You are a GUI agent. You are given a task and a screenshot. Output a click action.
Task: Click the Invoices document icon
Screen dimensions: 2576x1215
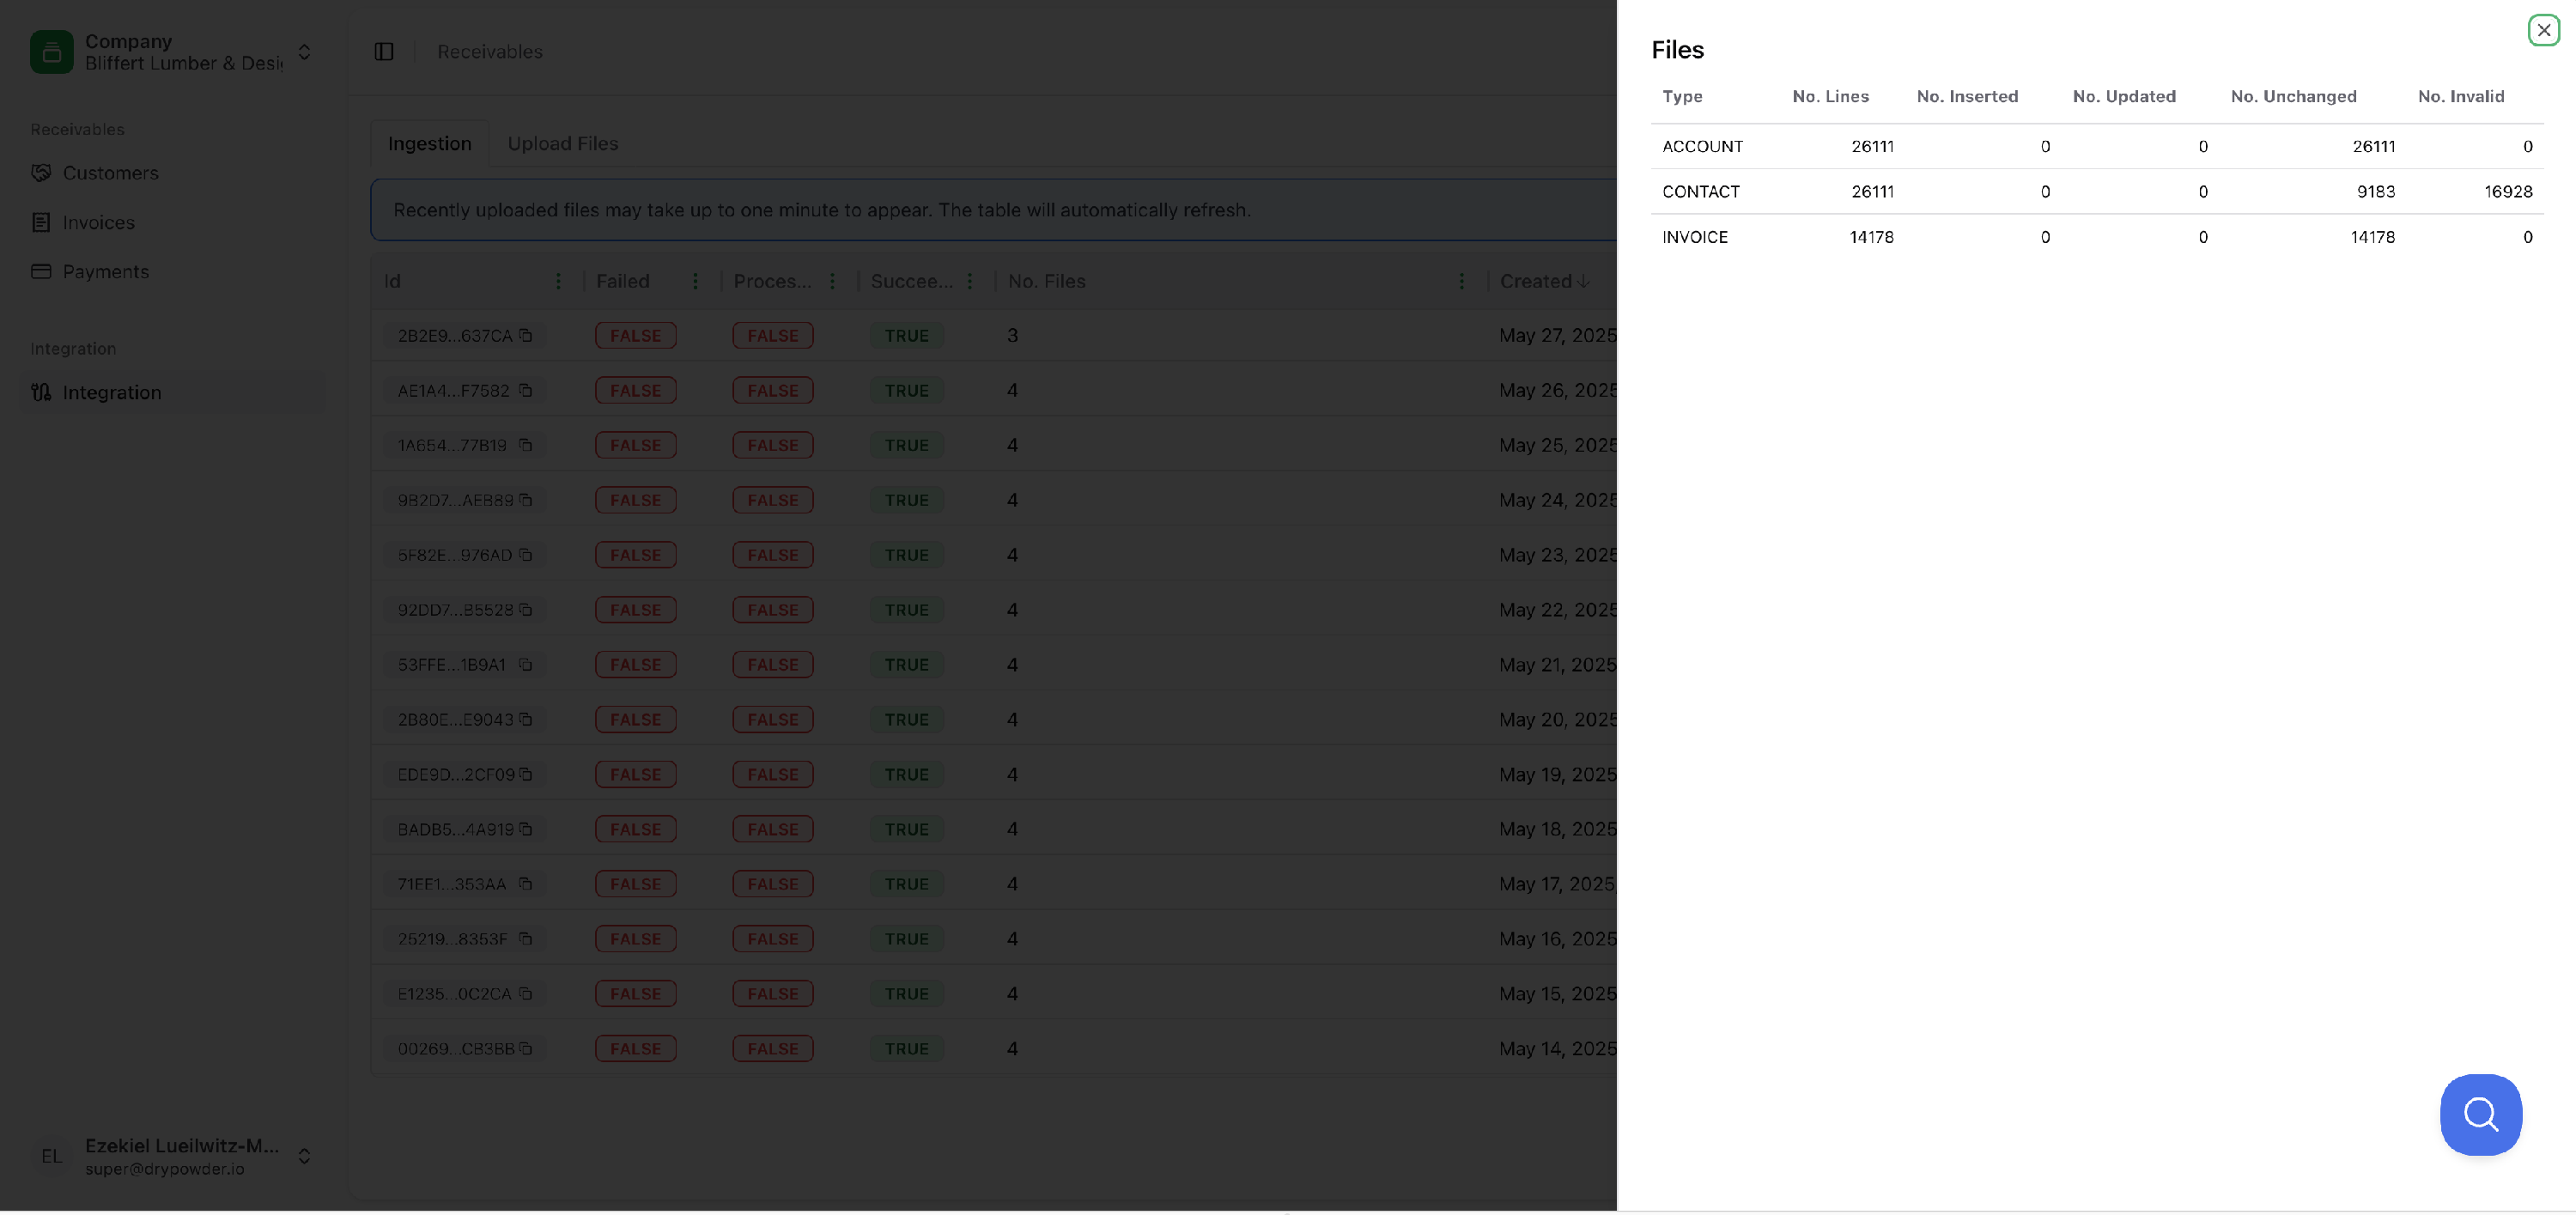coord(41,222)
